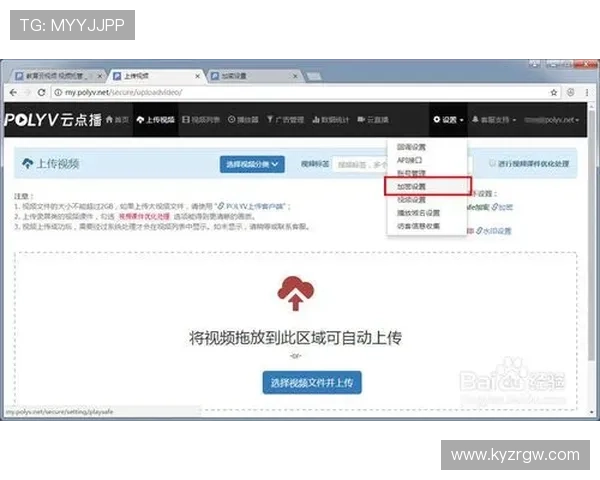Click the pink 视频课件优化处理 link
This screenshot has height=480, width=600.
tap(144, 217)
